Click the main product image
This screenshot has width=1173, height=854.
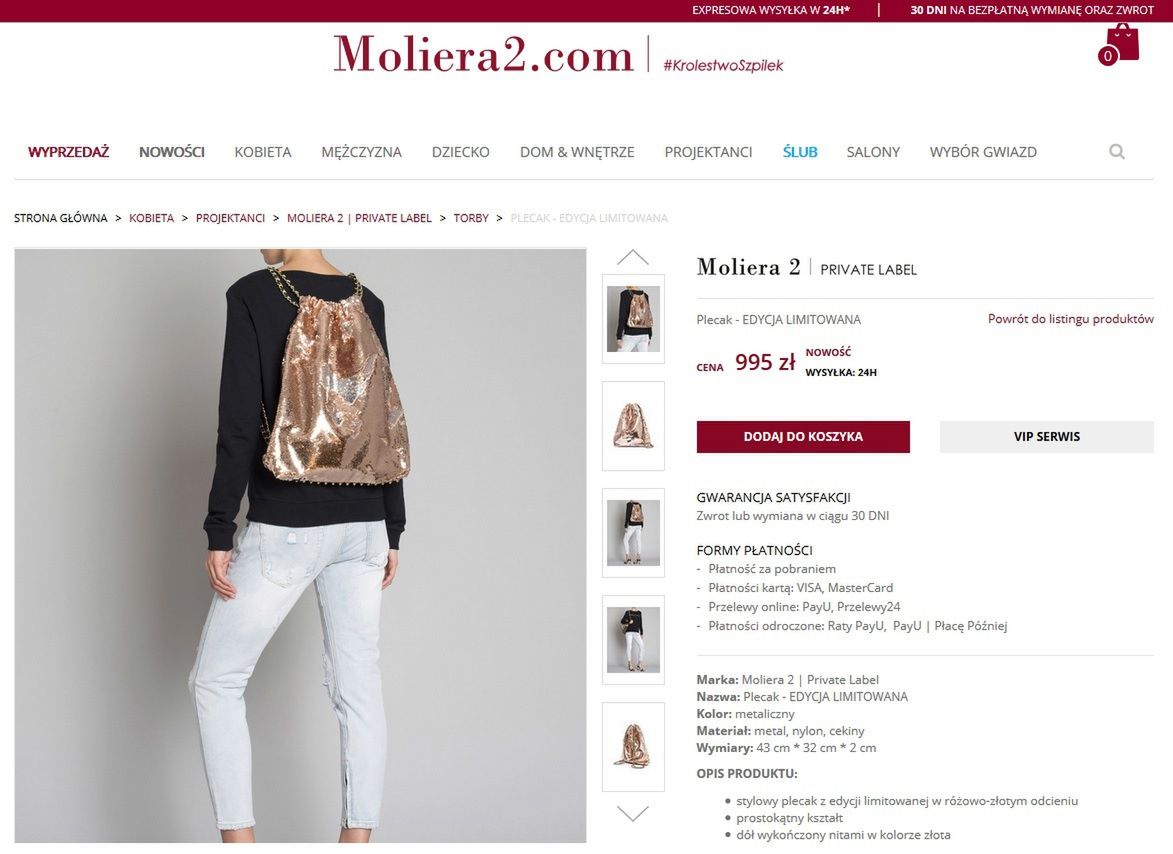300,546
